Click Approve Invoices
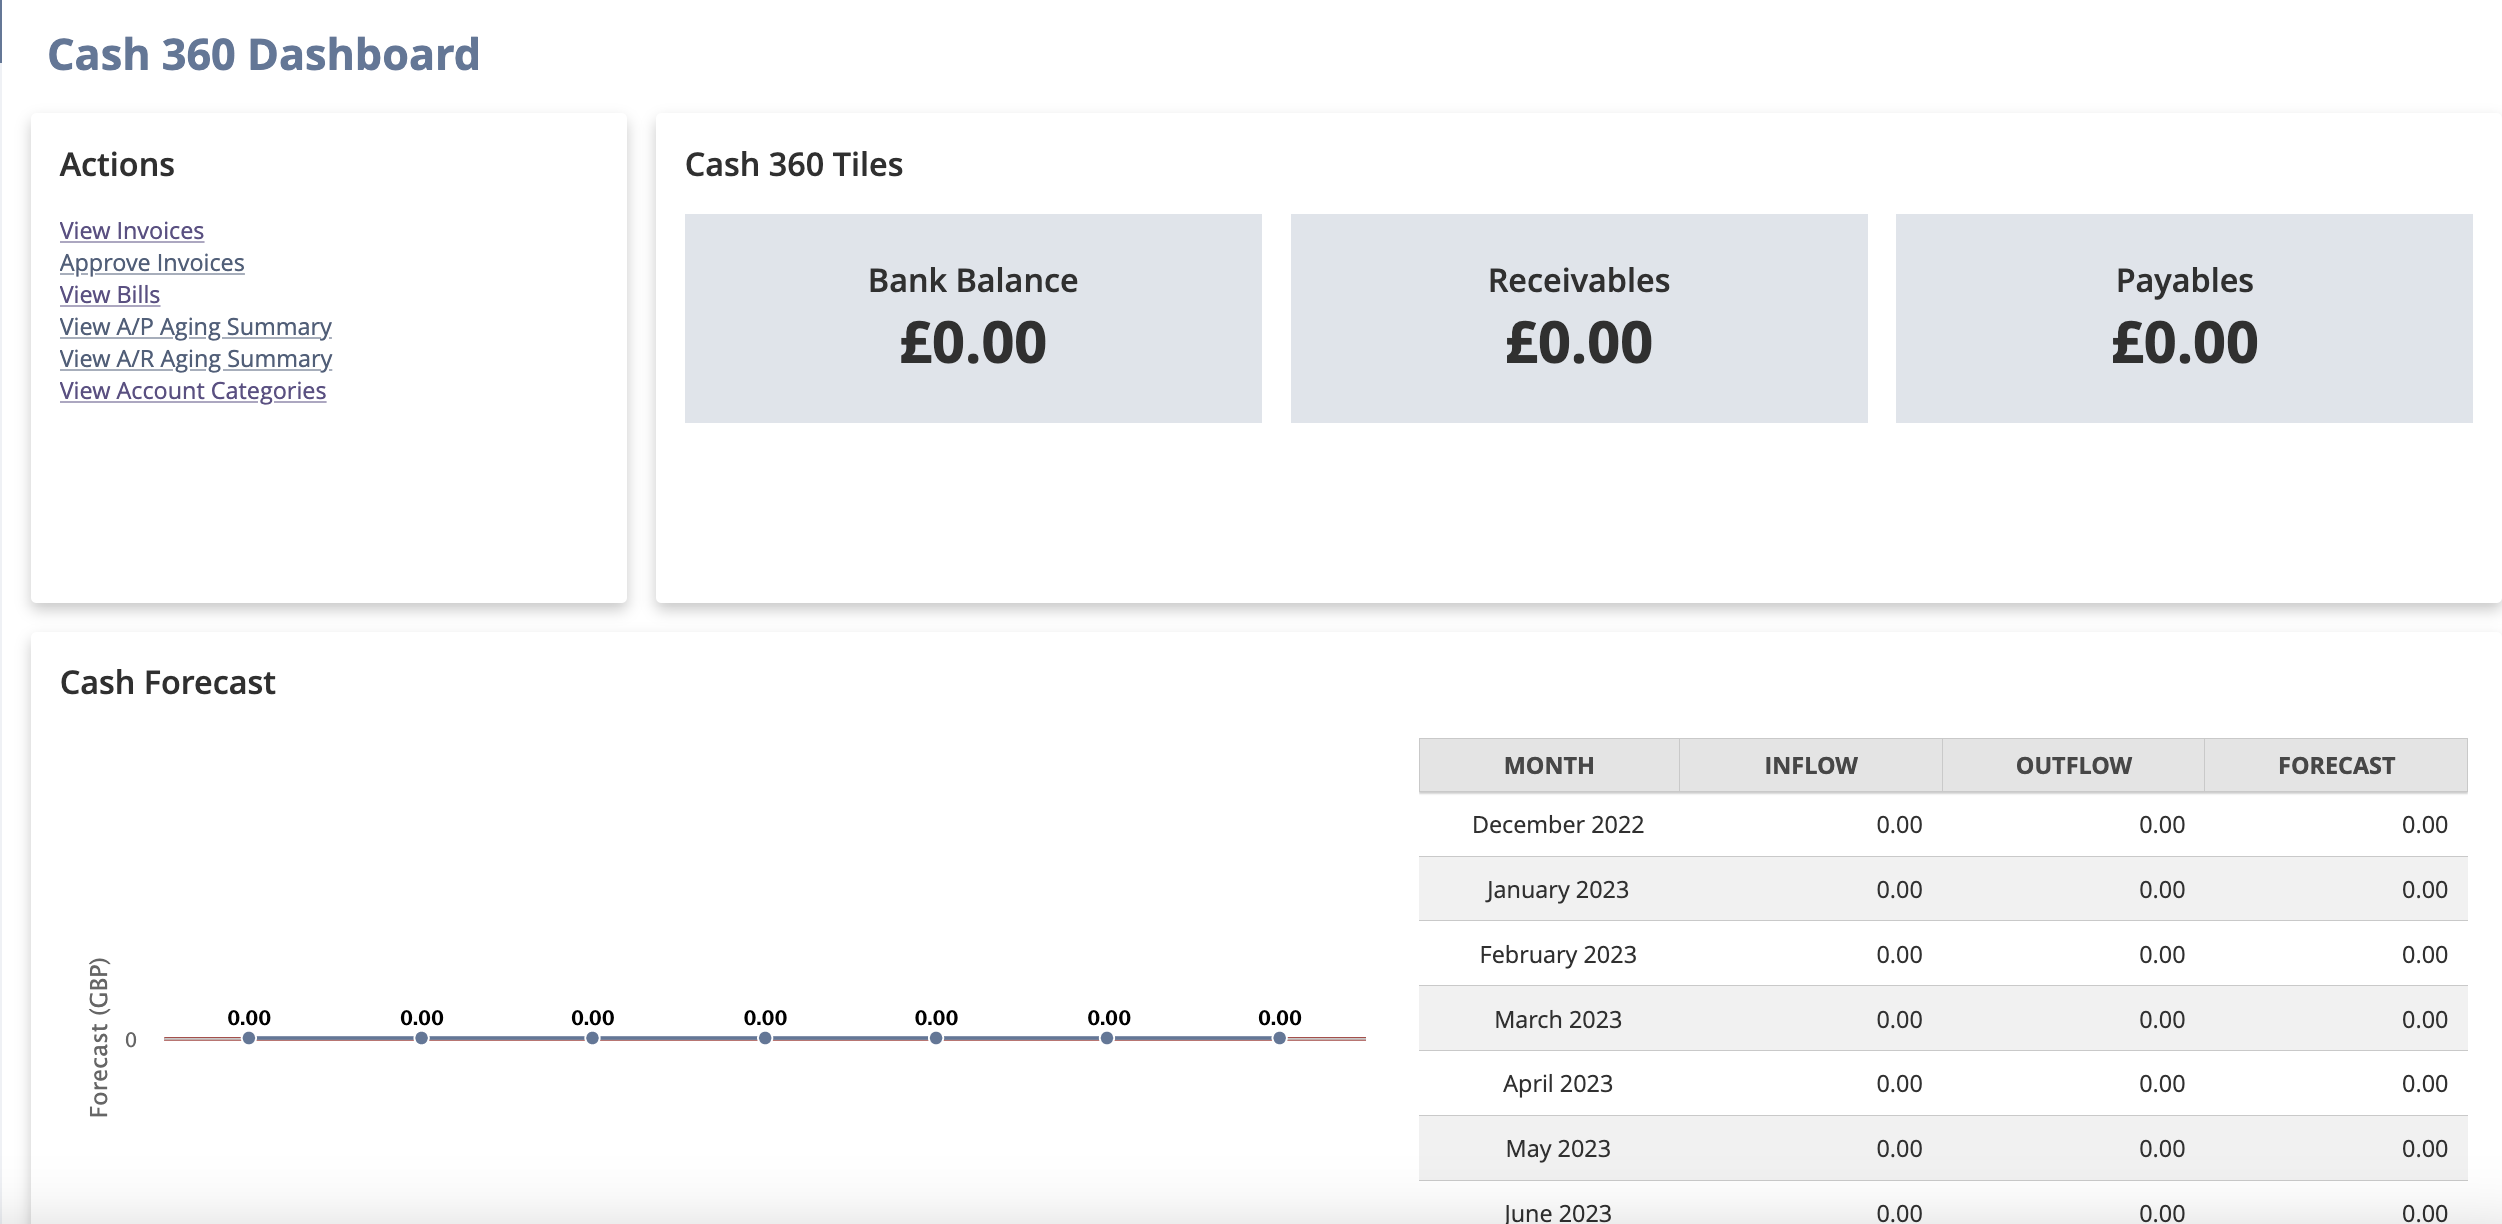The width and height of the screenshot is (2502, 1224). (x=152, y=262)
